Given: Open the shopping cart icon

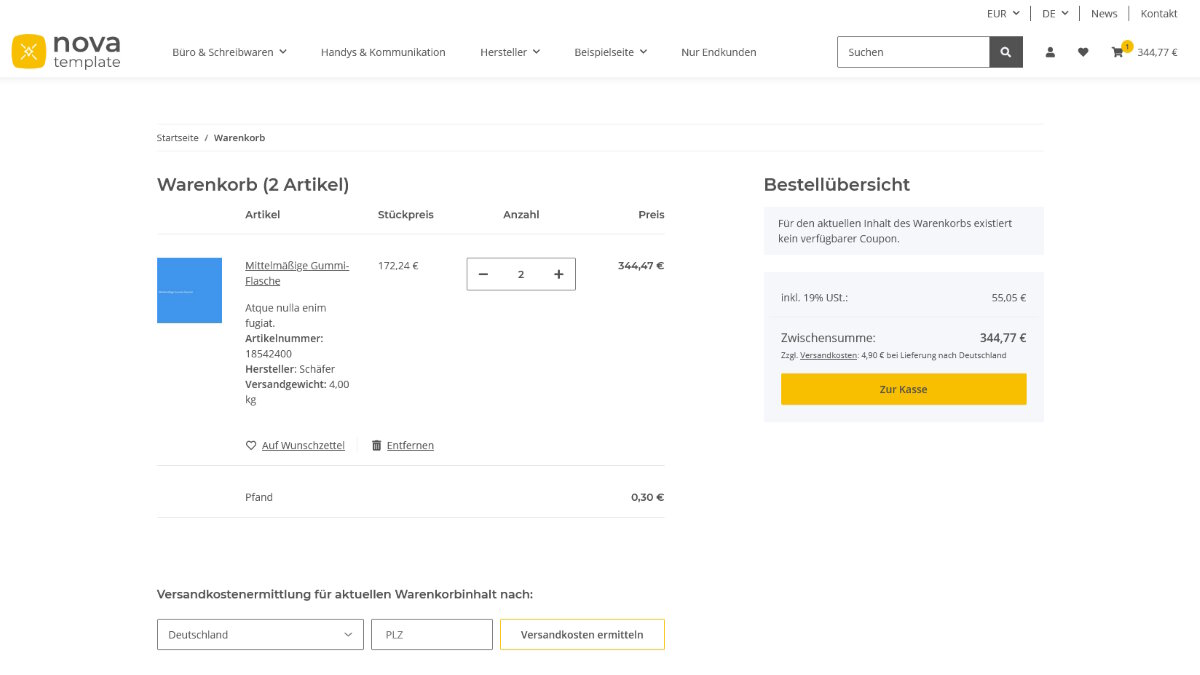Looking at the screenshot, I should click(1118, 51).
